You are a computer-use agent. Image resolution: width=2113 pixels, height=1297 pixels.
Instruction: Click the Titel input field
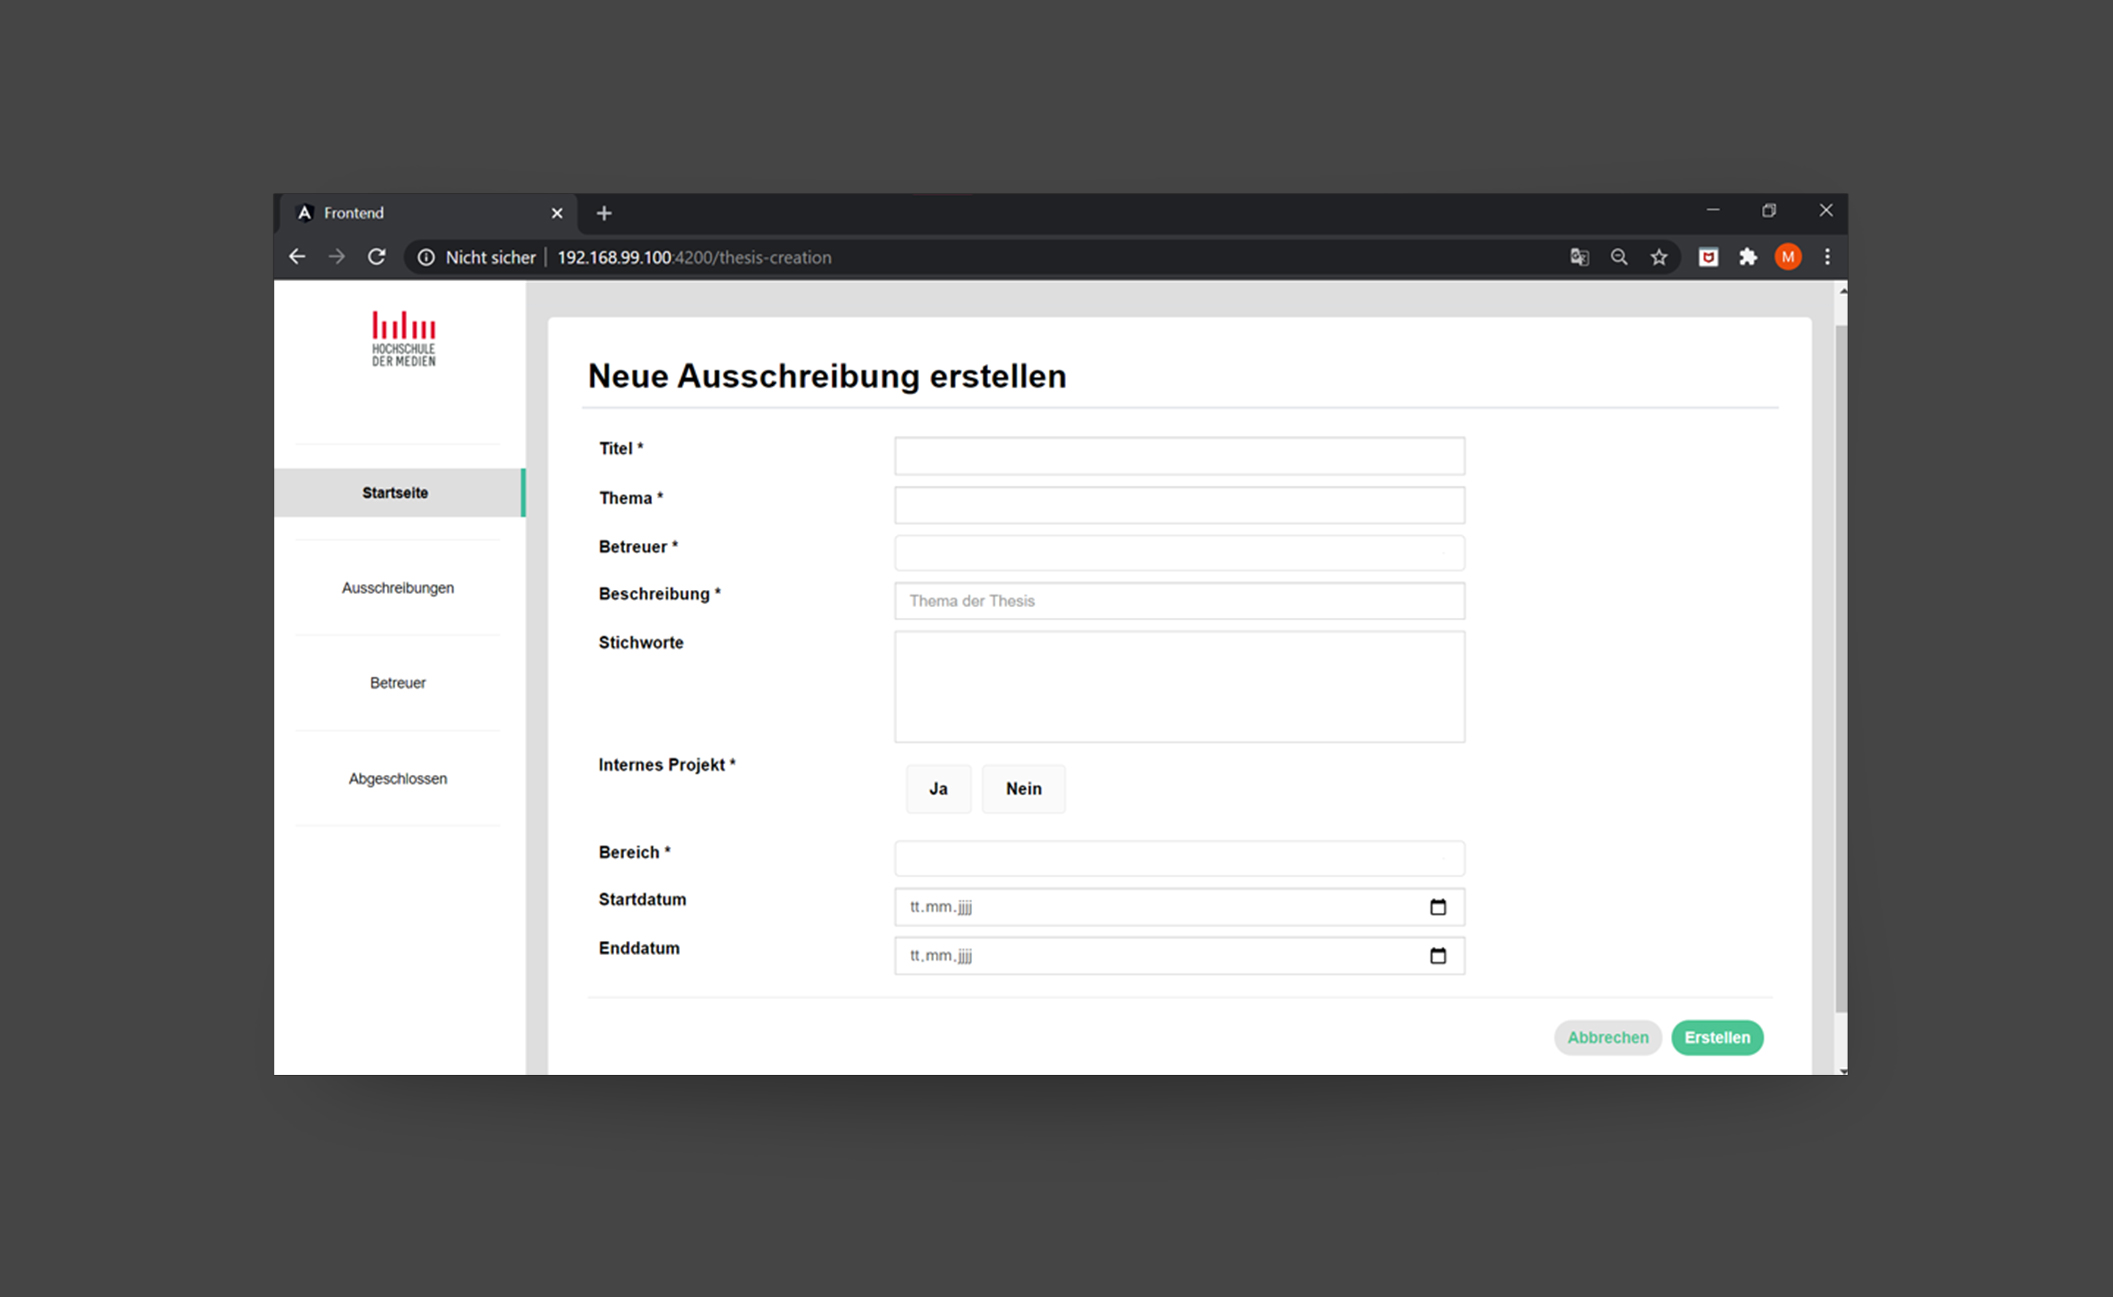(x=1179, y=456)
